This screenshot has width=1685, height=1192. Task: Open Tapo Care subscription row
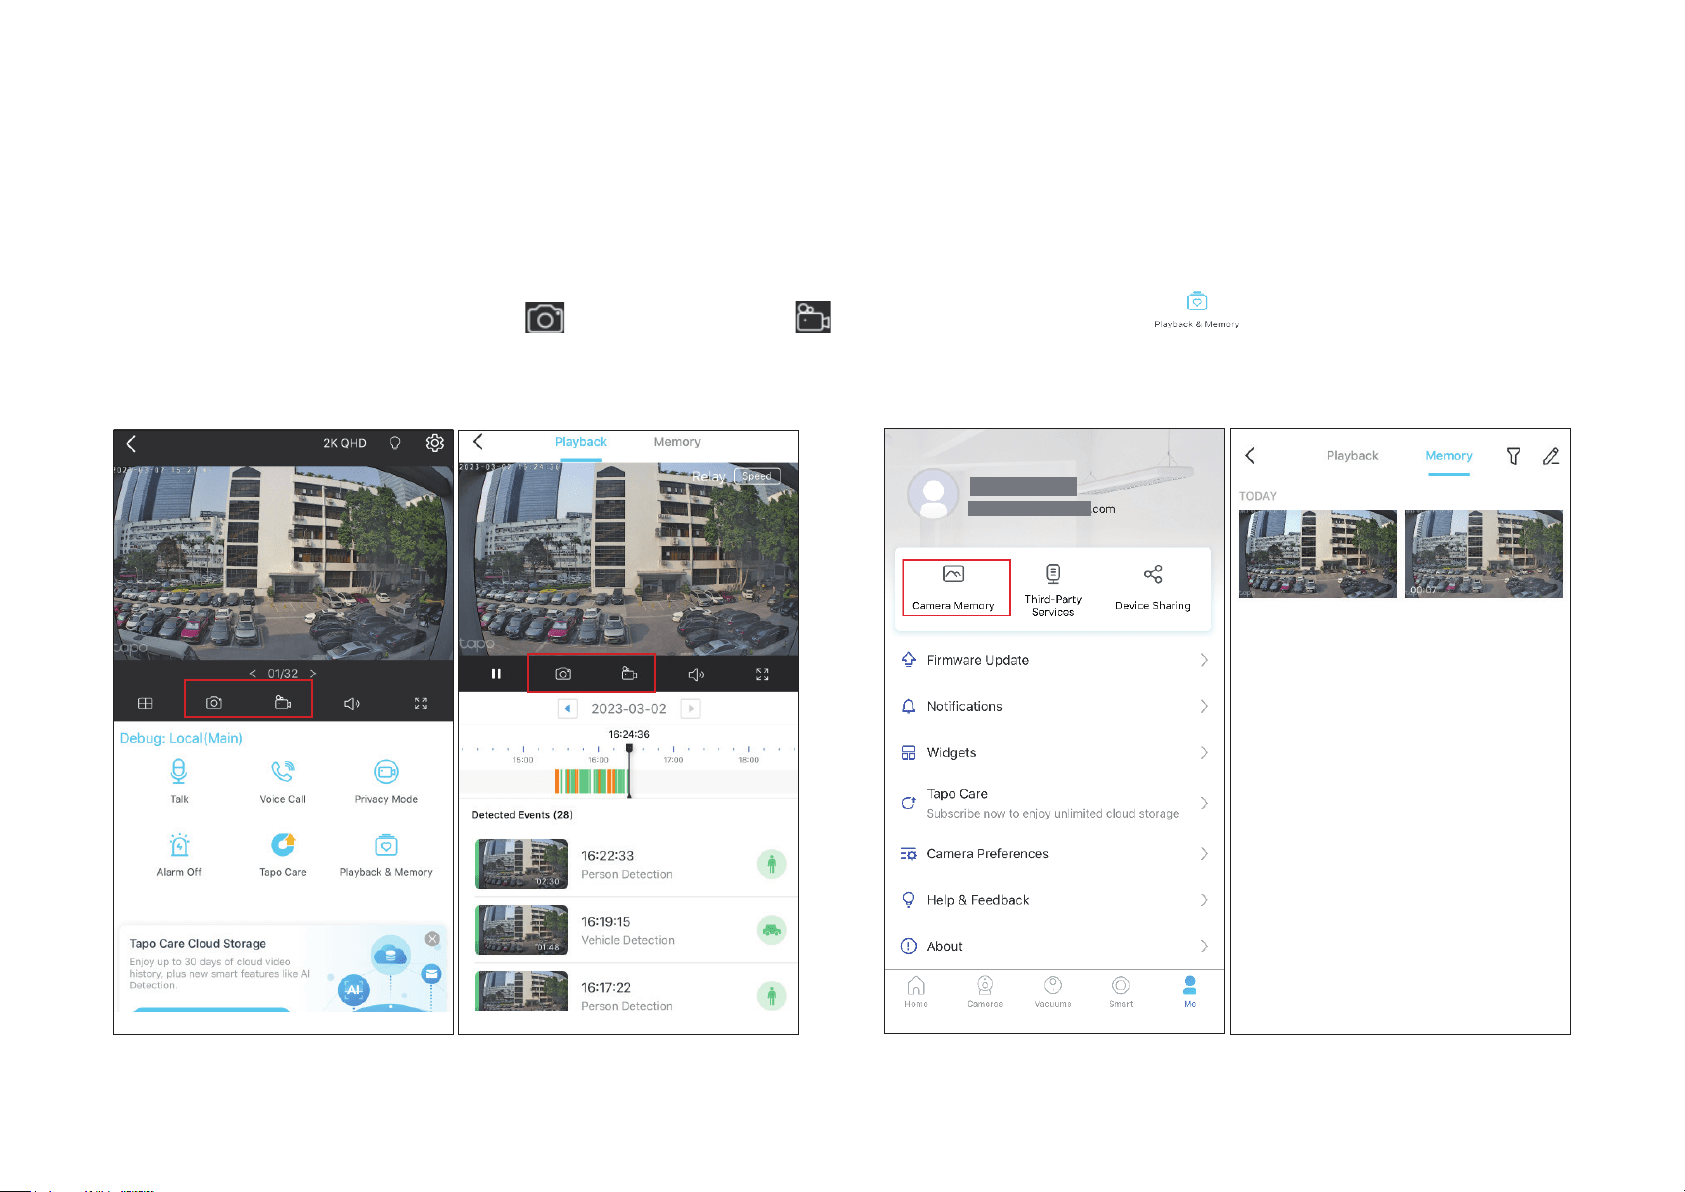click(x=1054, y=803)
